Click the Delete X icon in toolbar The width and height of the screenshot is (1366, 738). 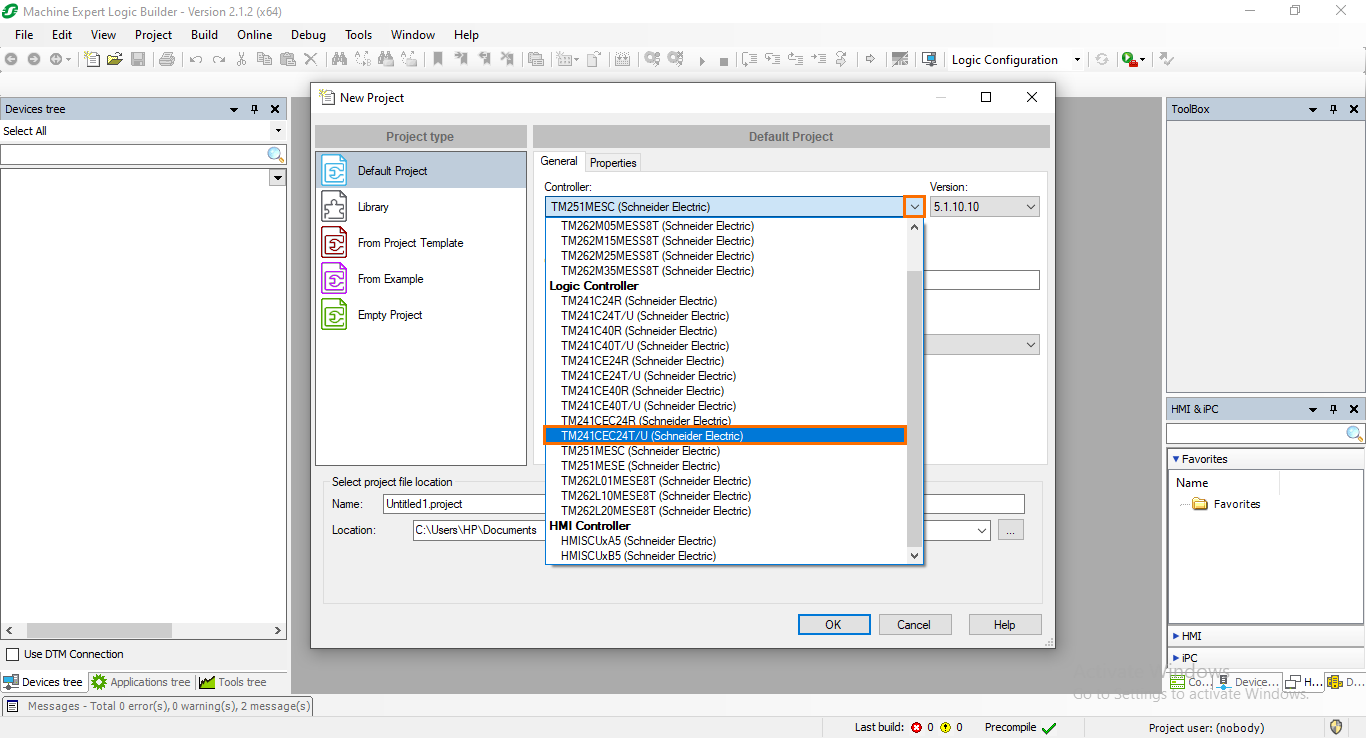pos(310,59)
